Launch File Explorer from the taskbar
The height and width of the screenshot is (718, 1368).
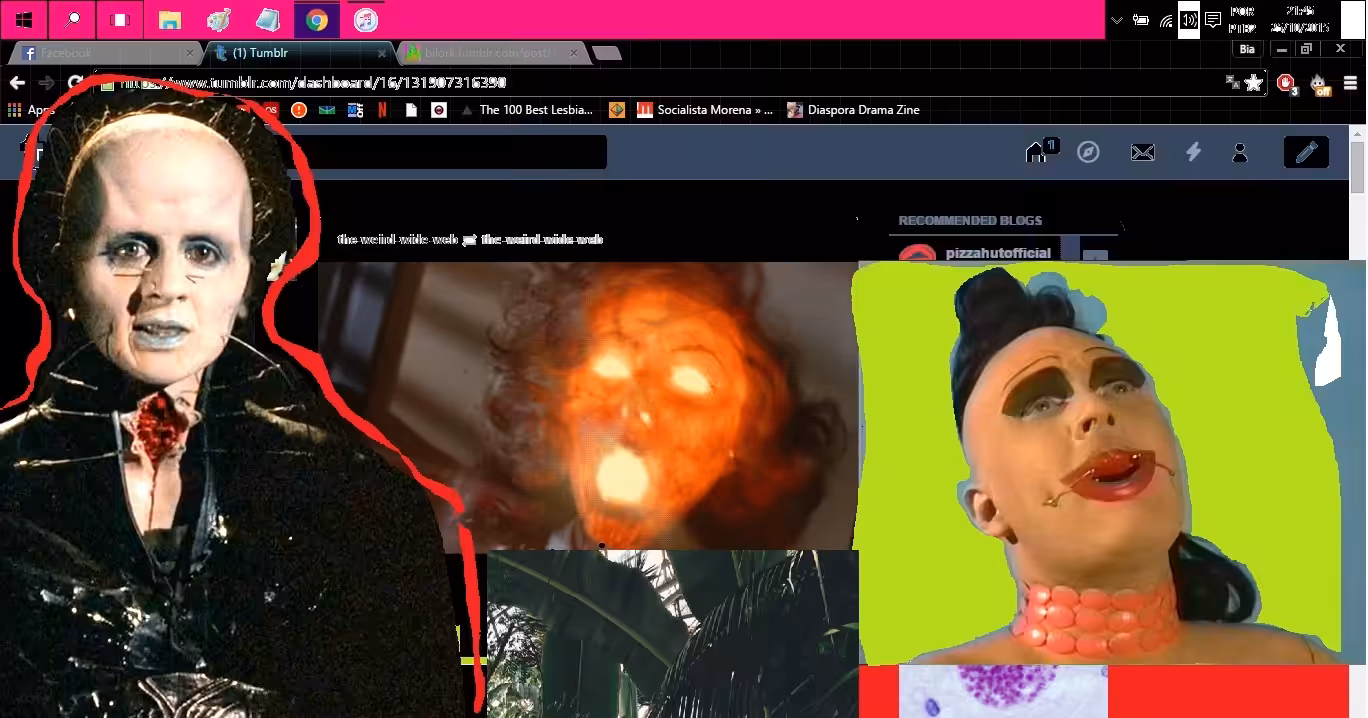click(x=169, y=20)
